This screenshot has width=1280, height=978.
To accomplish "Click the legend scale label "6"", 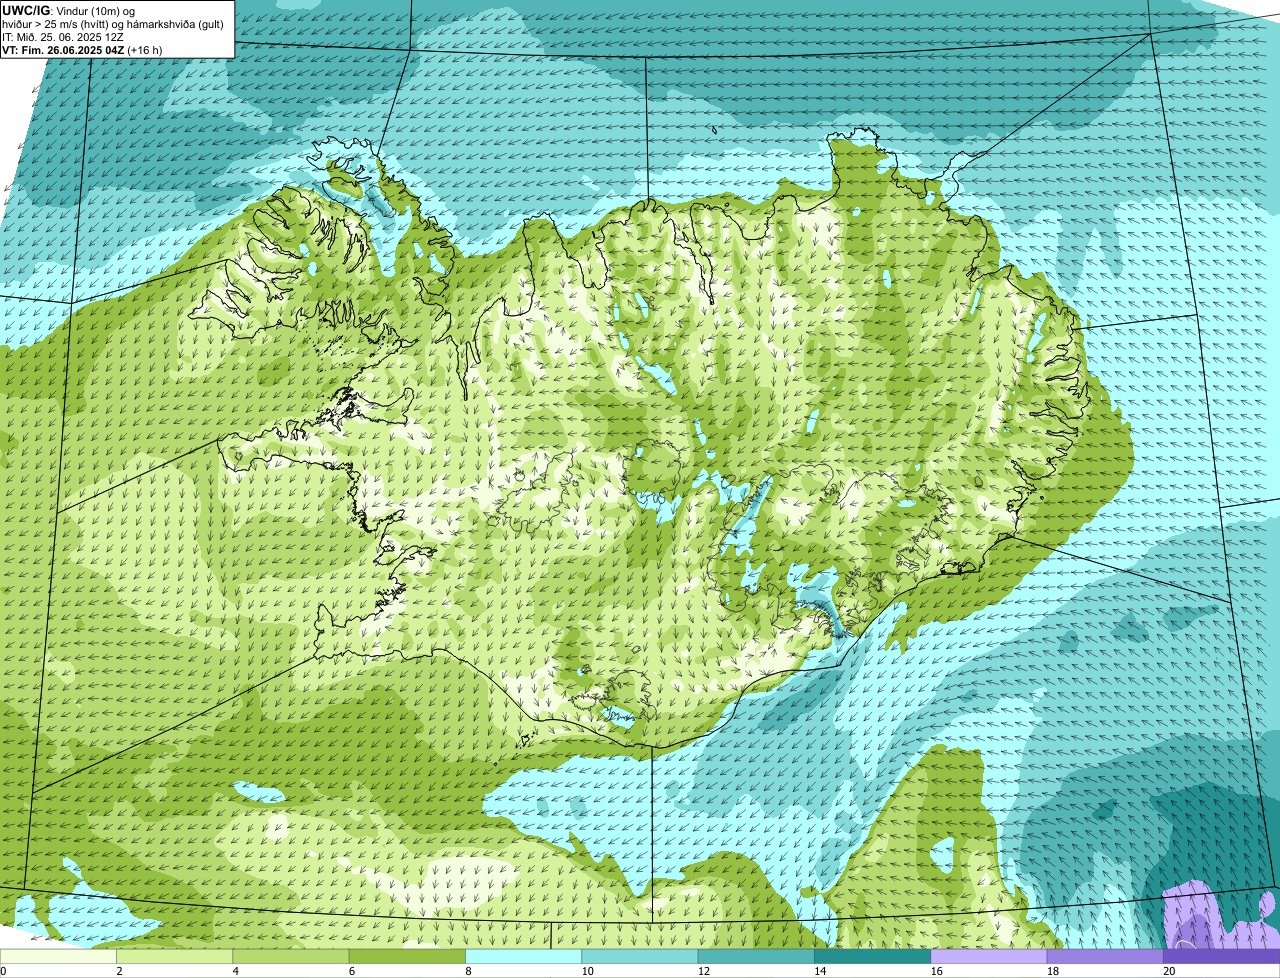I will click(351, 971).
